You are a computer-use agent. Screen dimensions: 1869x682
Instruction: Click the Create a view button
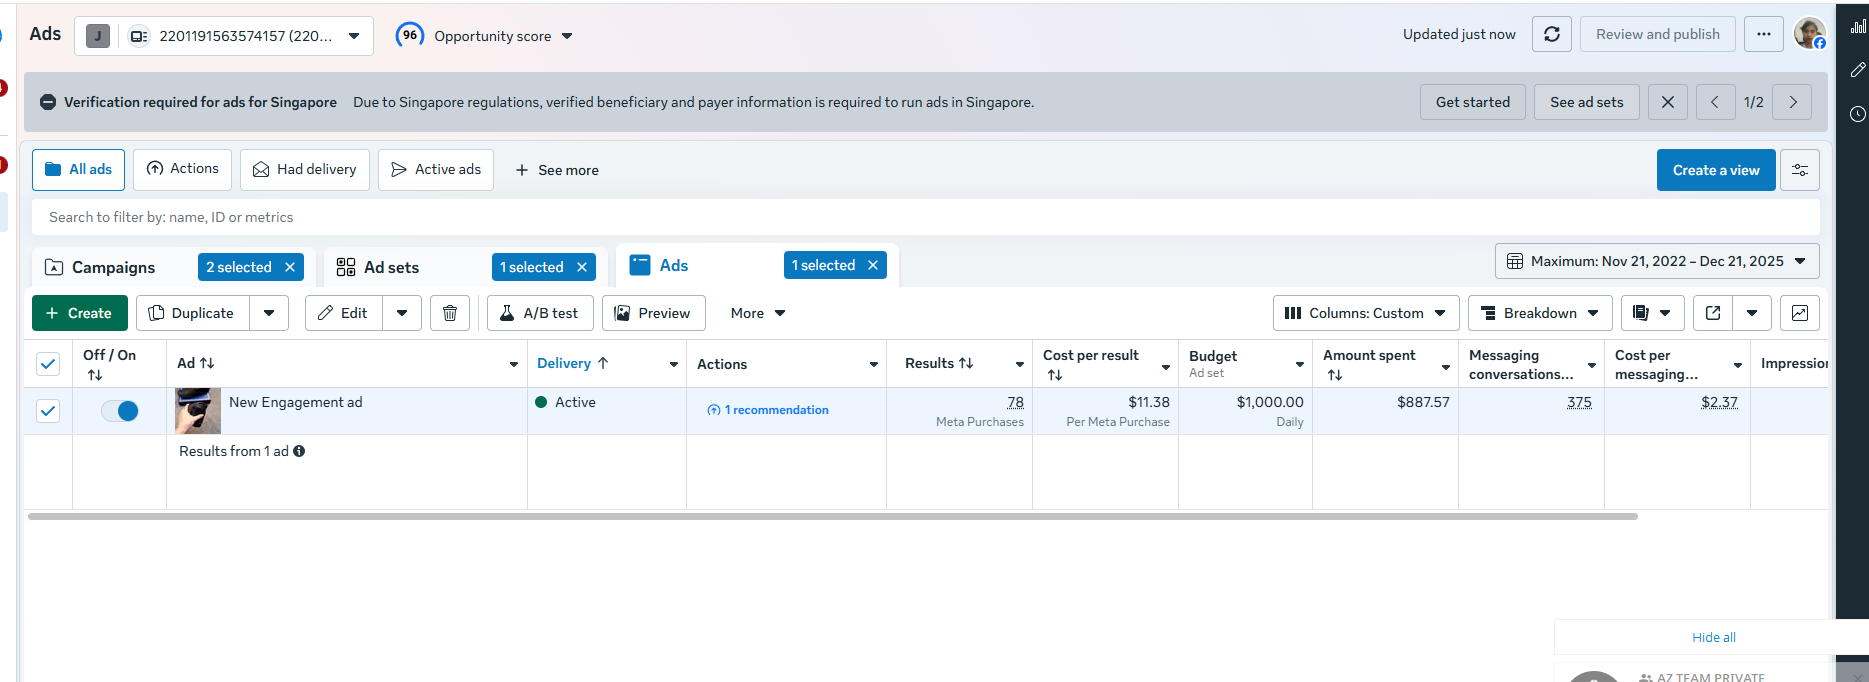coord(1716,170)
